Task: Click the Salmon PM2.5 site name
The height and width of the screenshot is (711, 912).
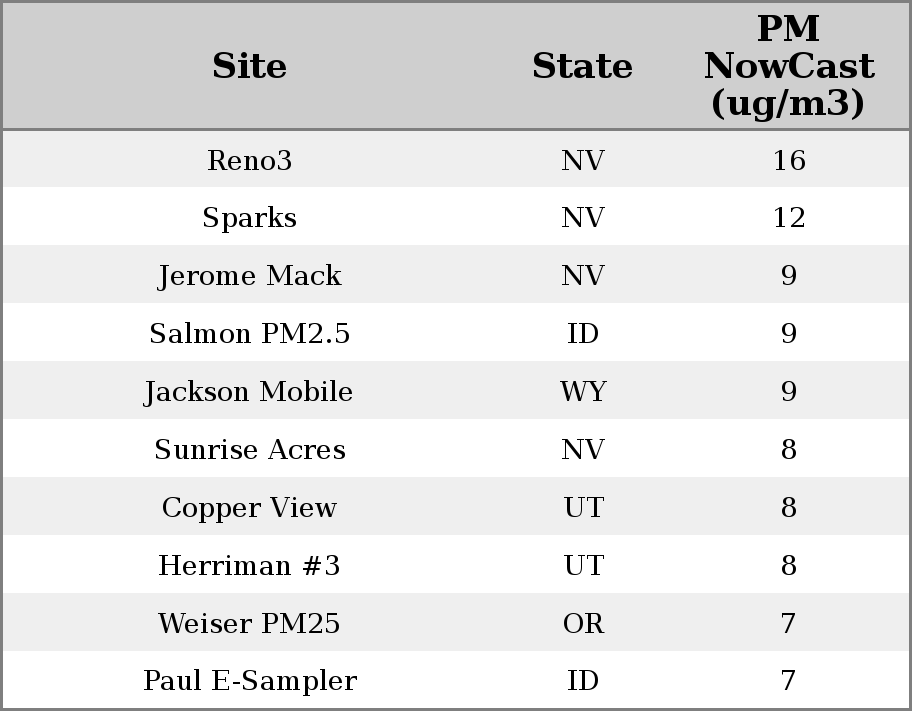Action: 249,334
